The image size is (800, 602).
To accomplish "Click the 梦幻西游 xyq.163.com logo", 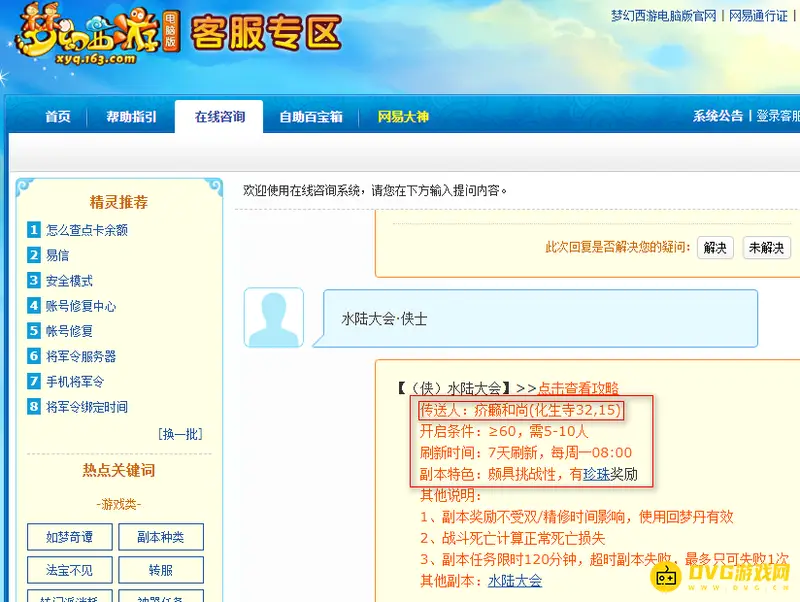I will [x=97, y=35].
